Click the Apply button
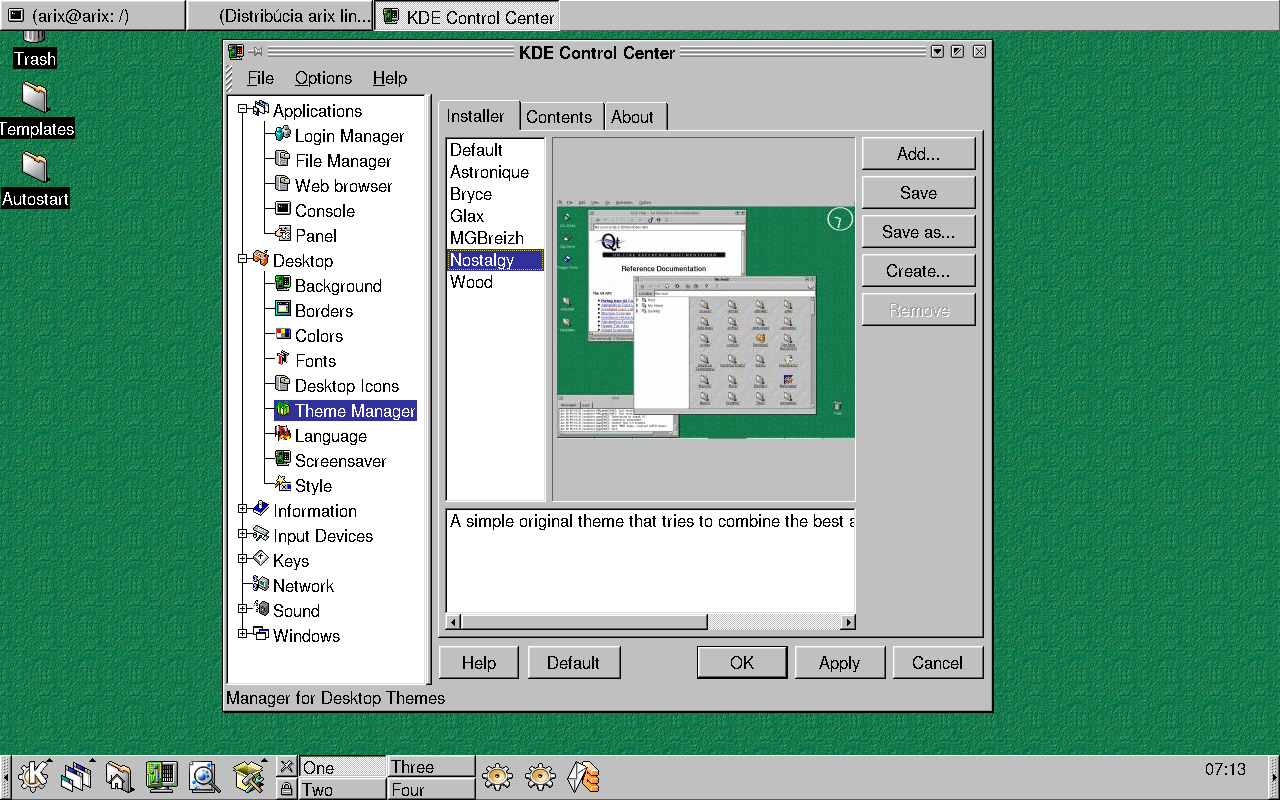Viewport: 1280px width, 800px height. (x=839, y=662)
